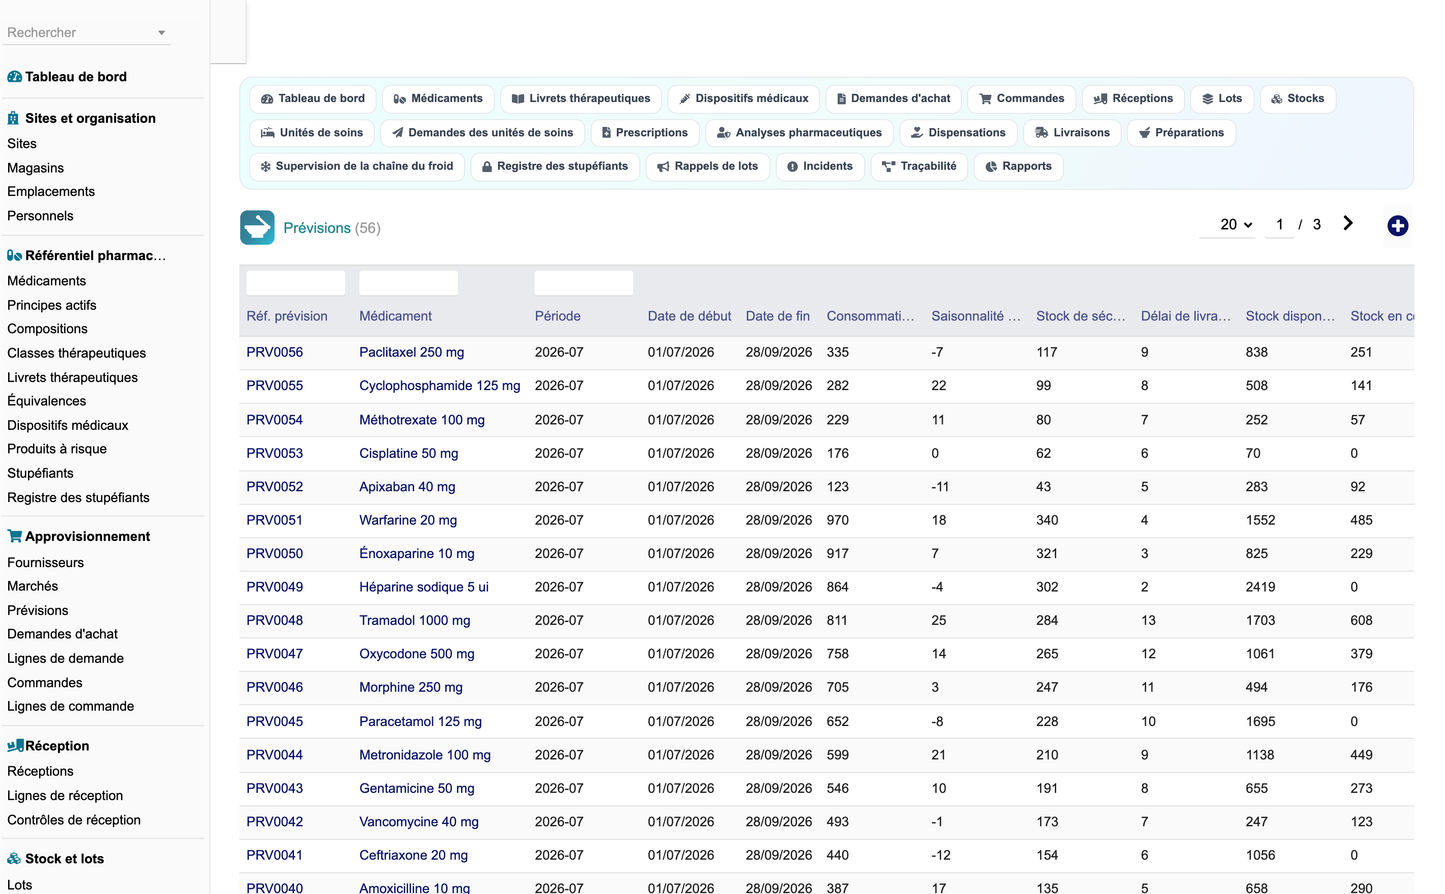Go to Classes thérapeutiques in sidebar

[x=77, y=353]
